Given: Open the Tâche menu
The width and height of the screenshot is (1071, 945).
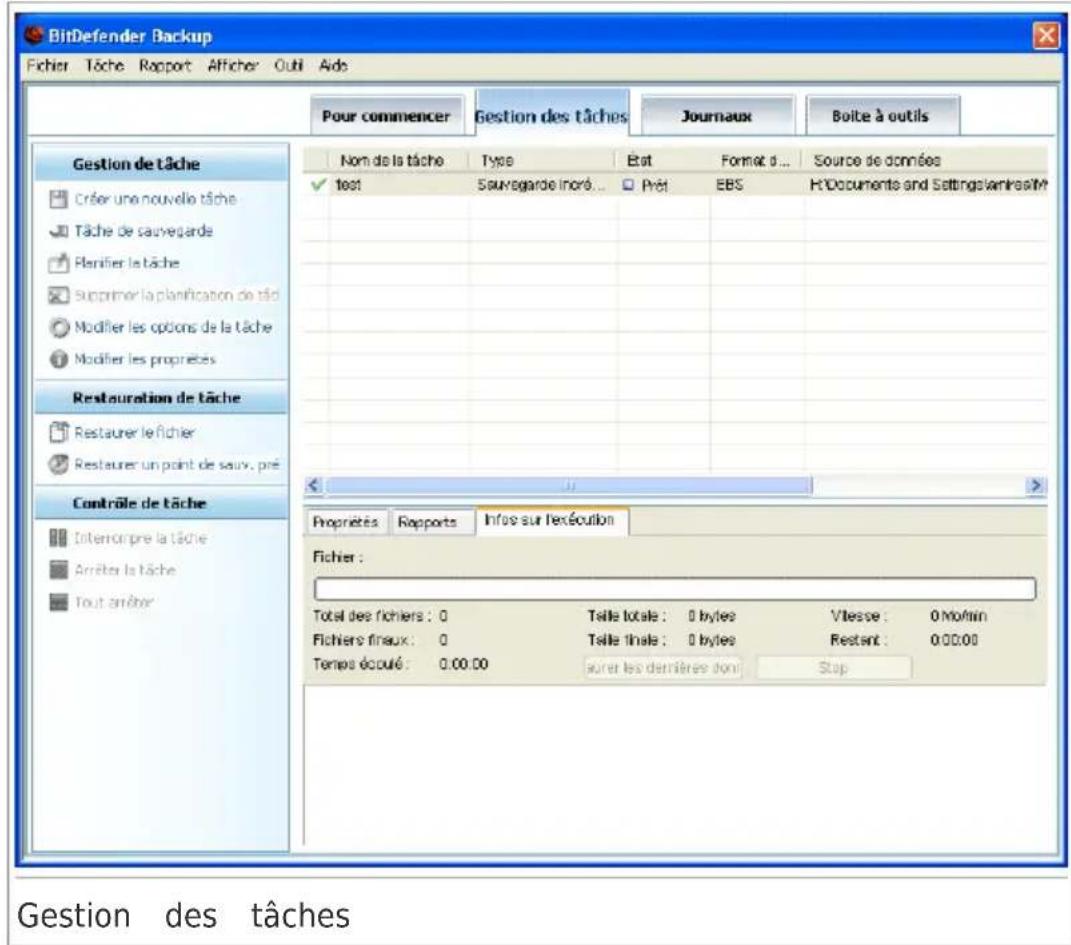Looking at the screenshot, I should pos(104,66).
